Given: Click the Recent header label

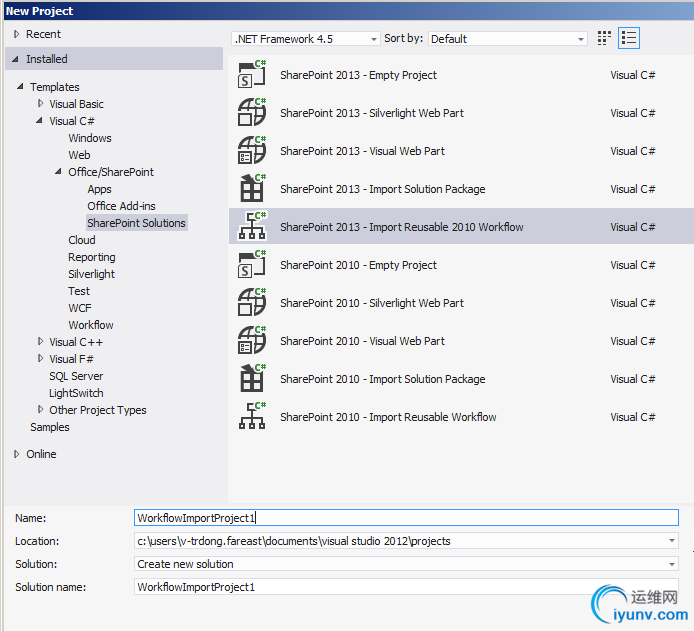Looking at the screenshot, I should [43, 34].
